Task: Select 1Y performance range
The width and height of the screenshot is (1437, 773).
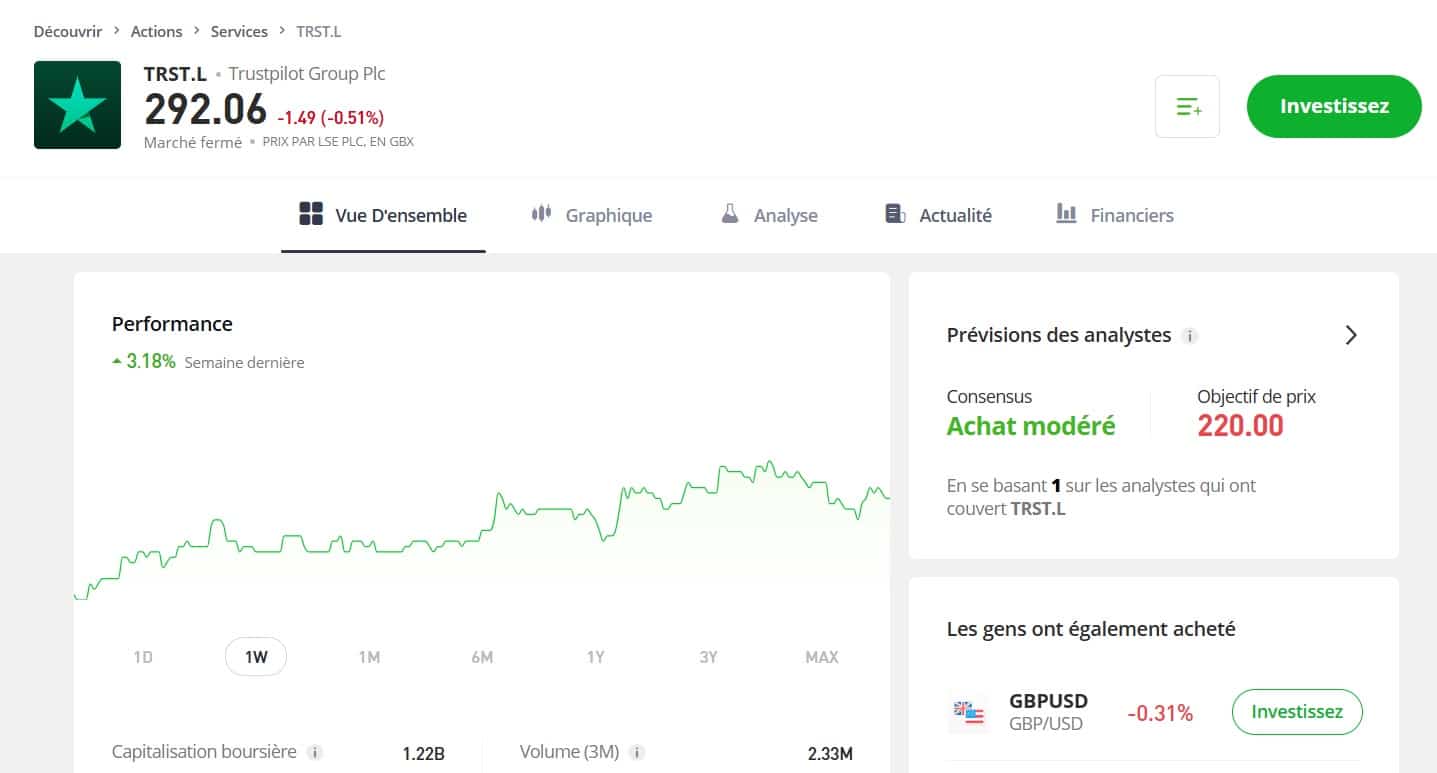Action: point(595,657)
